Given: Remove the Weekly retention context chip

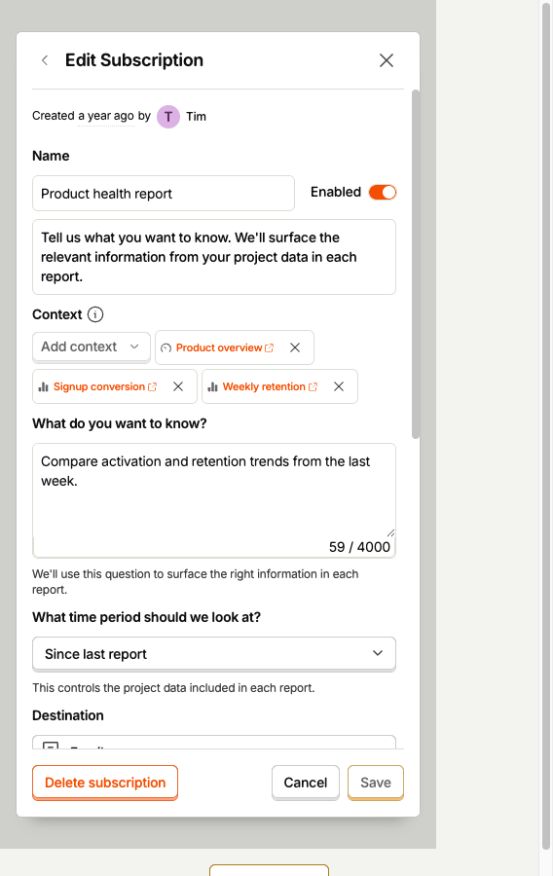Looking at the screenshot, I should tap(339, 387).
